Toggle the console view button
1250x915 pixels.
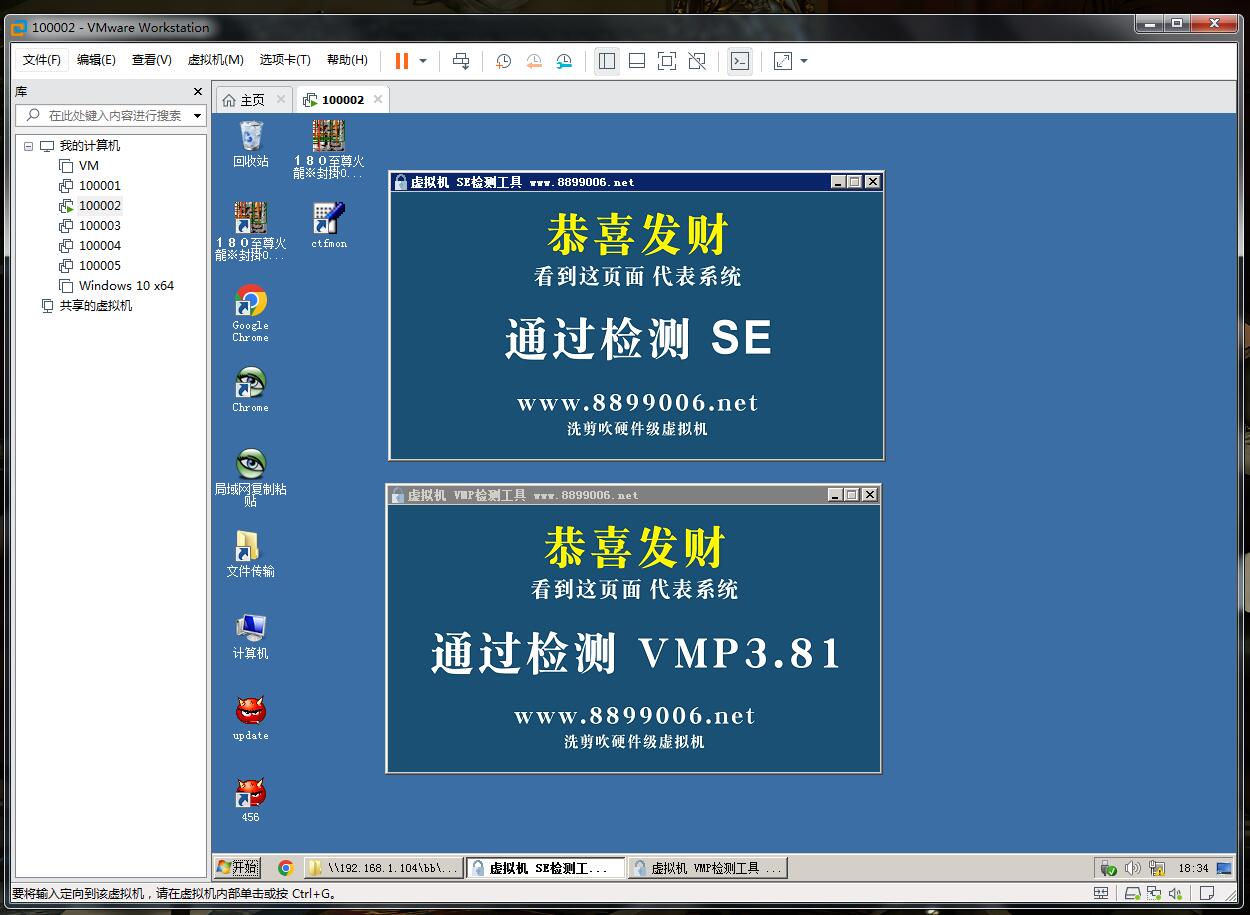[739, 61]
